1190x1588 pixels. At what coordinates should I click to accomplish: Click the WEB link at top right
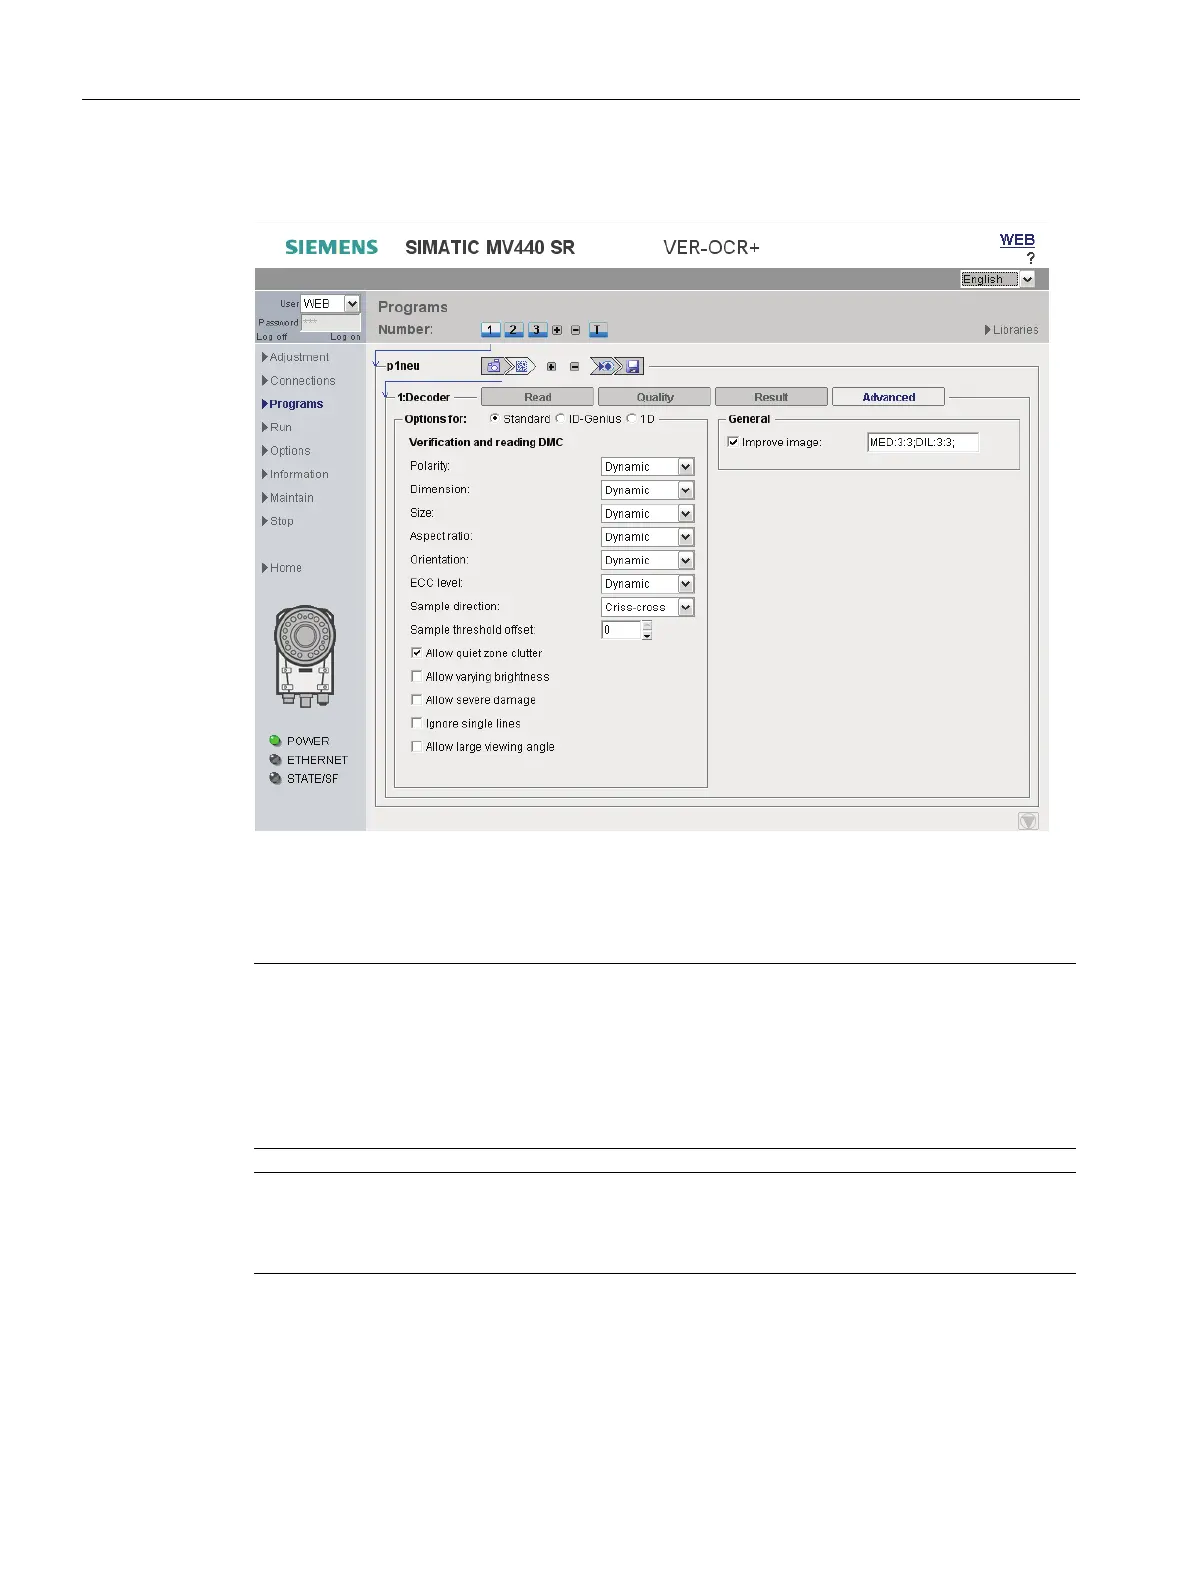[x=1017, y=240]
